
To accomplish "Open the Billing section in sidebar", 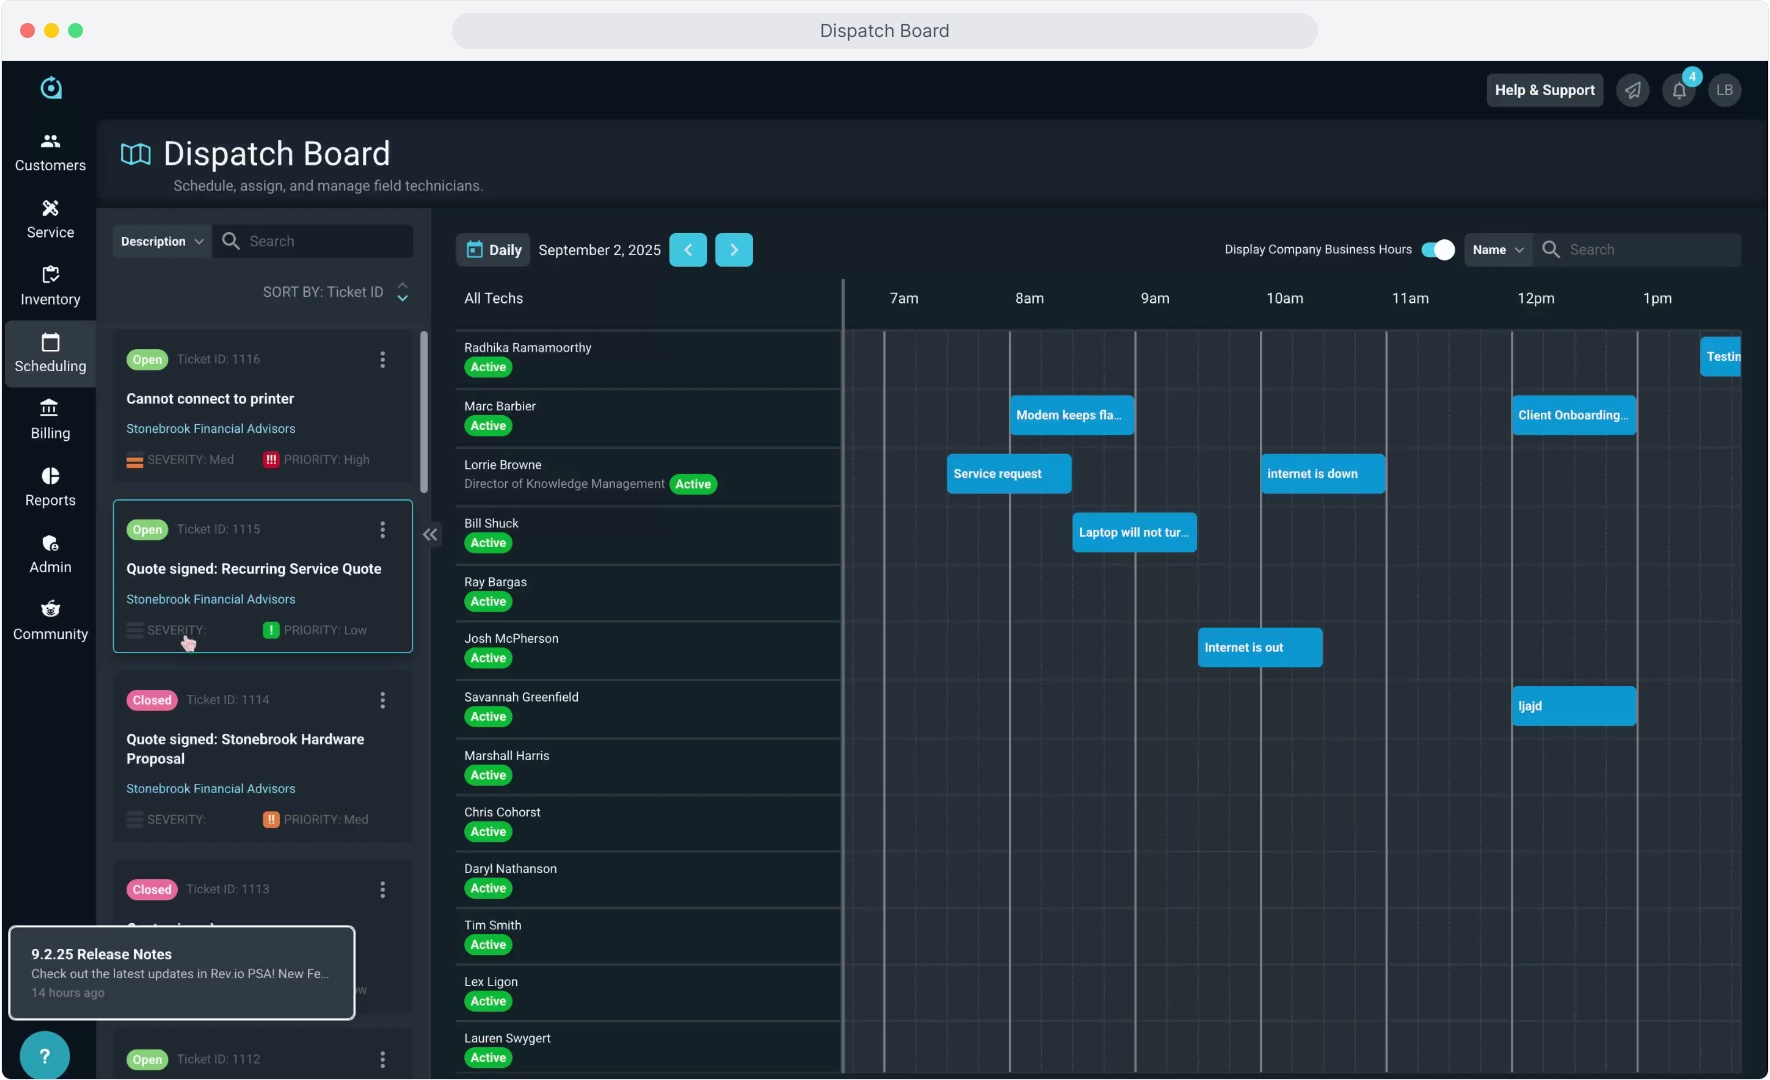I will tap(50, 419).
